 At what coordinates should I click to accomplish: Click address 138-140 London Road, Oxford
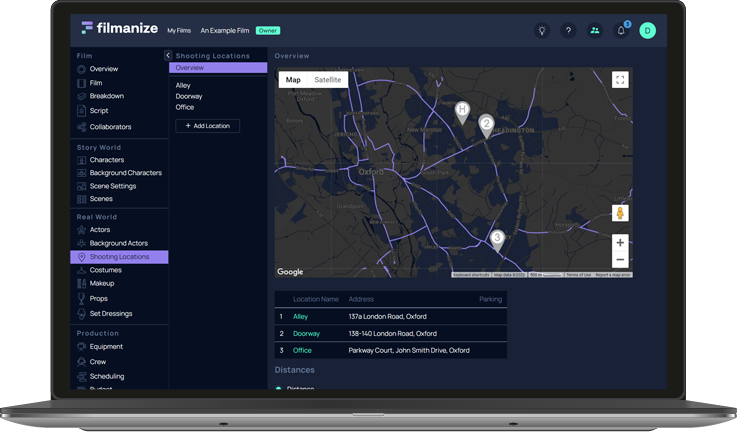tap(392, 334)
